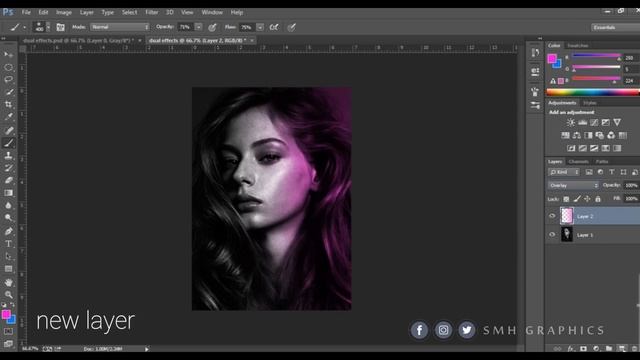
Task: Toggle lock all
Action: click(x=598, y=199)
